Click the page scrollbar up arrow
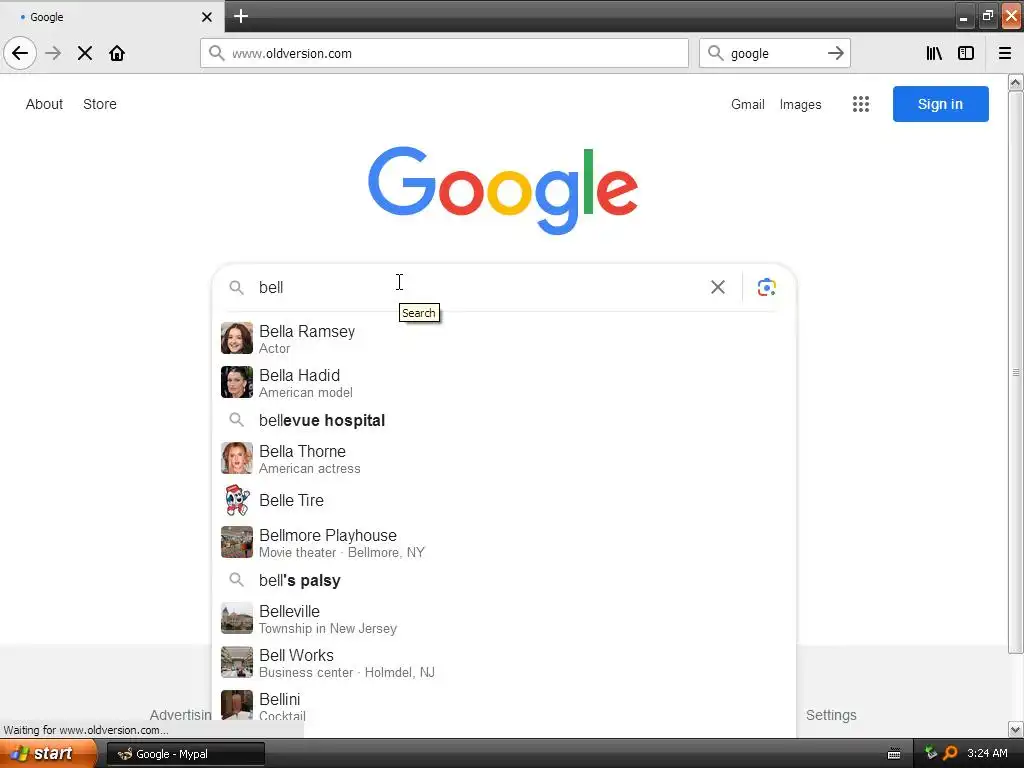 (1016, 82)
